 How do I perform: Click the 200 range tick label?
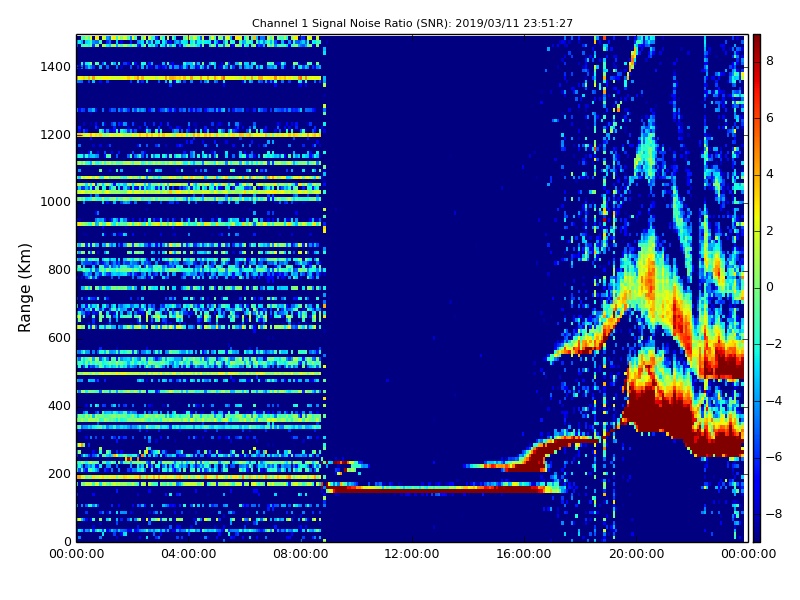[x=59, y=473]
